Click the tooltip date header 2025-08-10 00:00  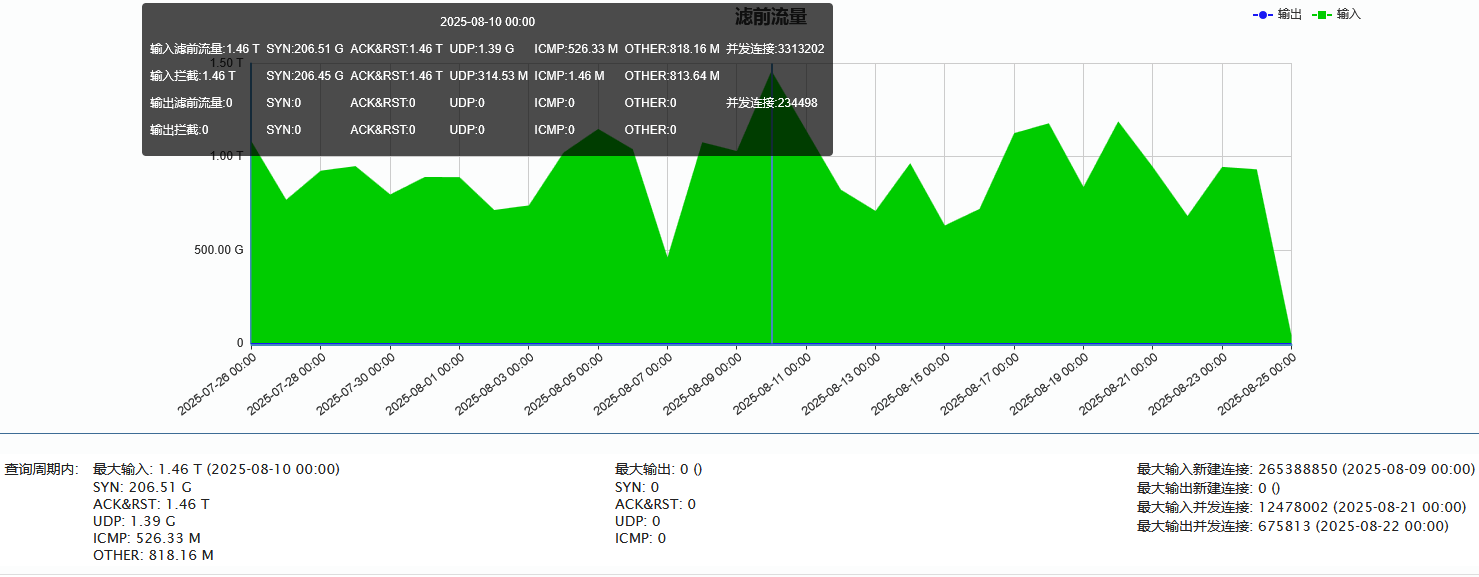487,22
